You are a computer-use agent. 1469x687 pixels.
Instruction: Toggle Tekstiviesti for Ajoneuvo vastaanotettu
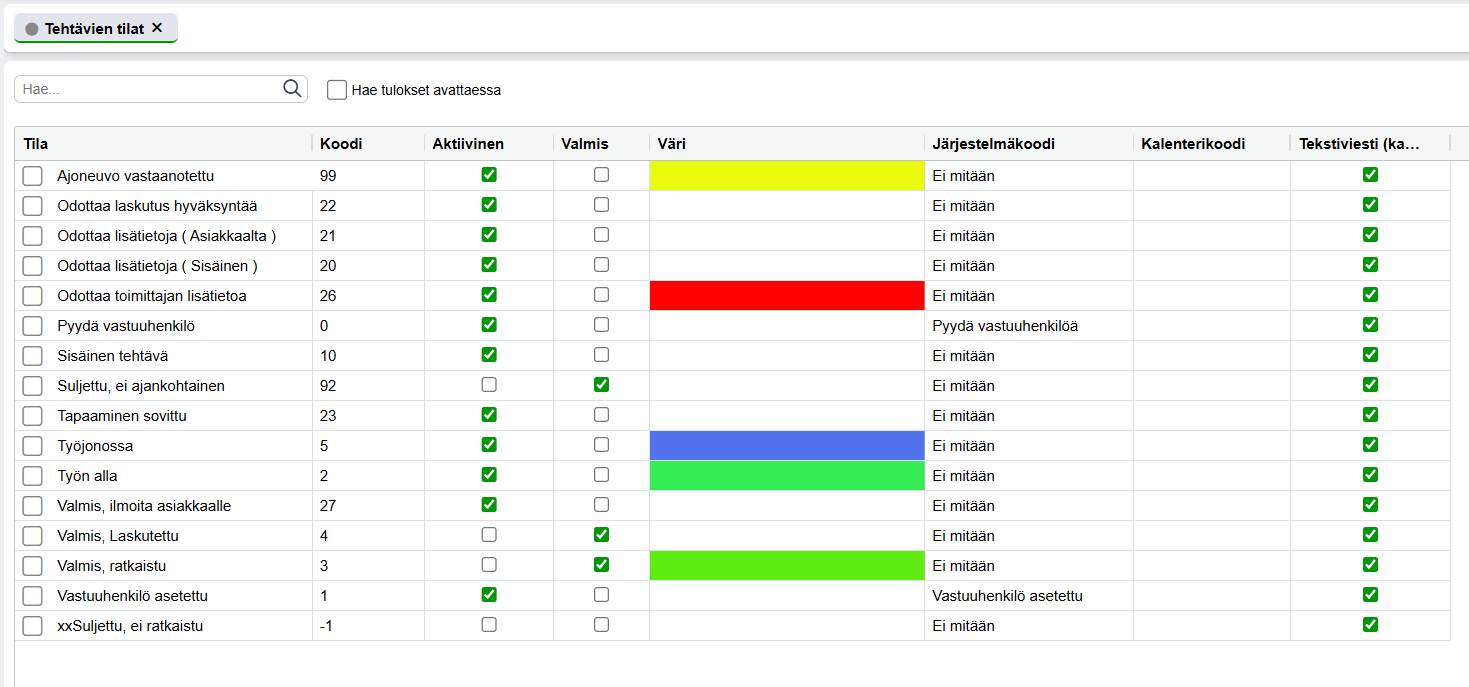click(x=1370, y=174)
